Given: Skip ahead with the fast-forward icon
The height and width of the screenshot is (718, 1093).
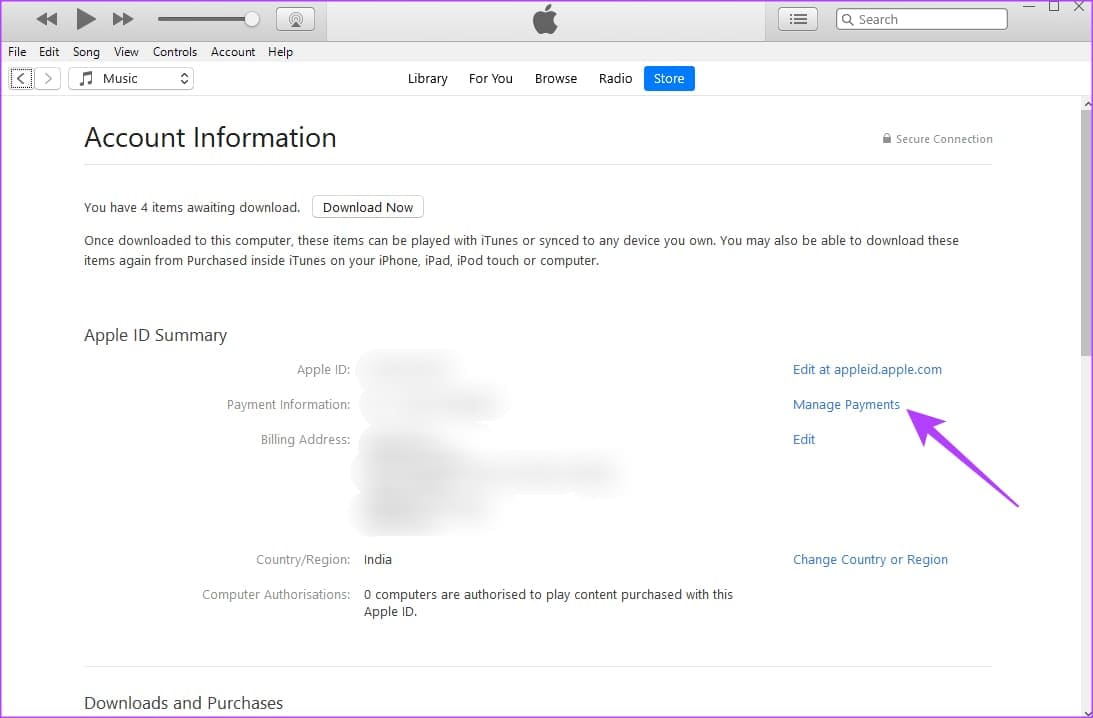Looking at the screenshot, I should click(123, 19).
